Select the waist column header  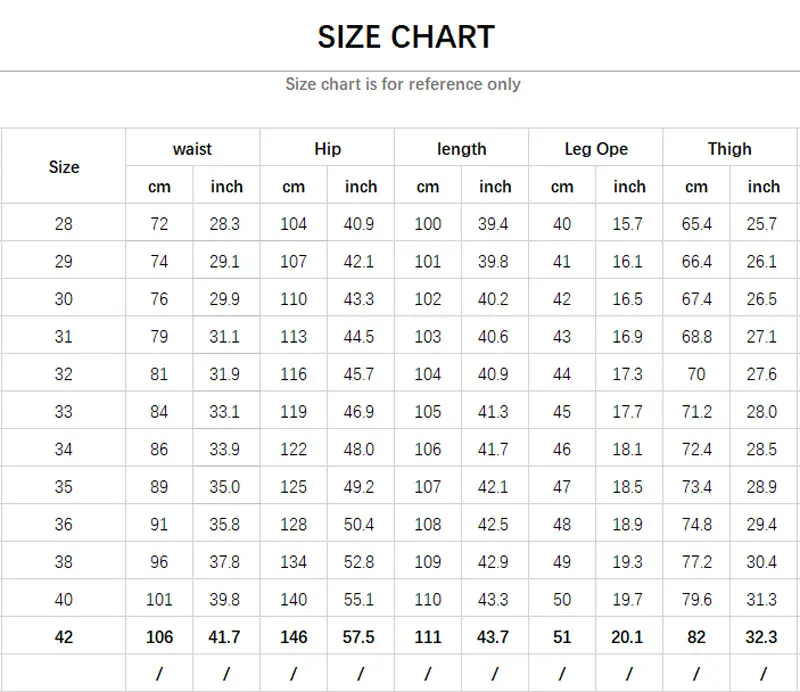[192, 148]
